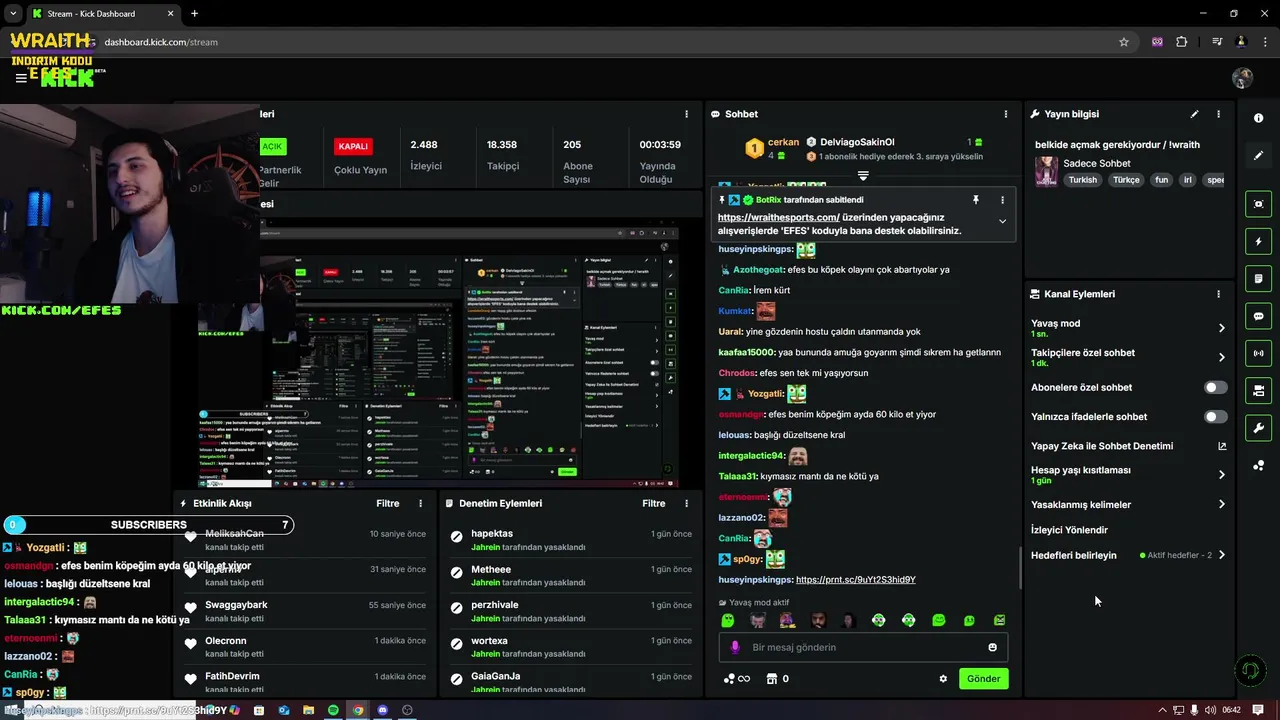Click the wrench icon in the right sidebar
This screenshot has width=1280, height=720.
click(x=1258, y=428)
